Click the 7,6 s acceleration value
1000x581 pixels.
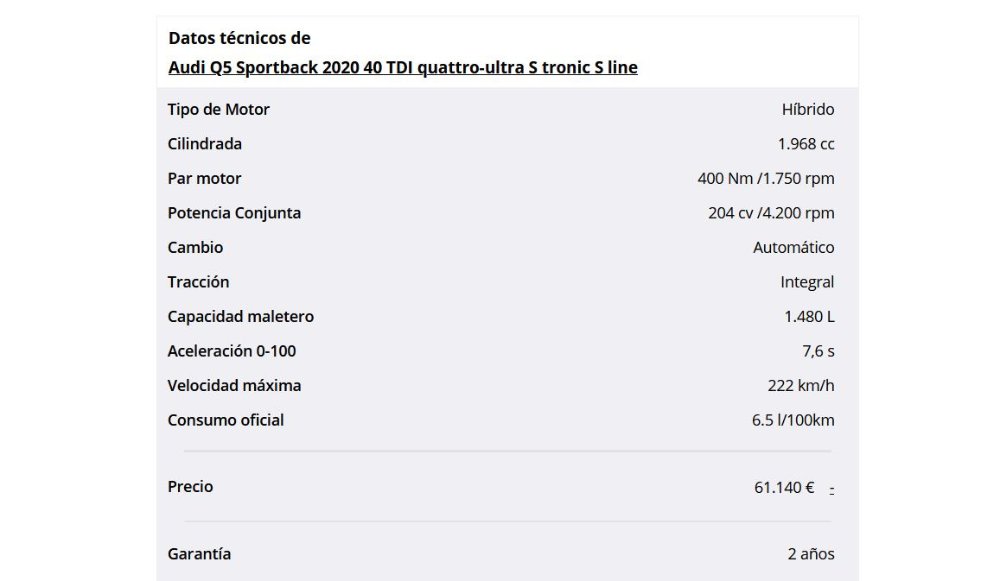pos(818,351)
